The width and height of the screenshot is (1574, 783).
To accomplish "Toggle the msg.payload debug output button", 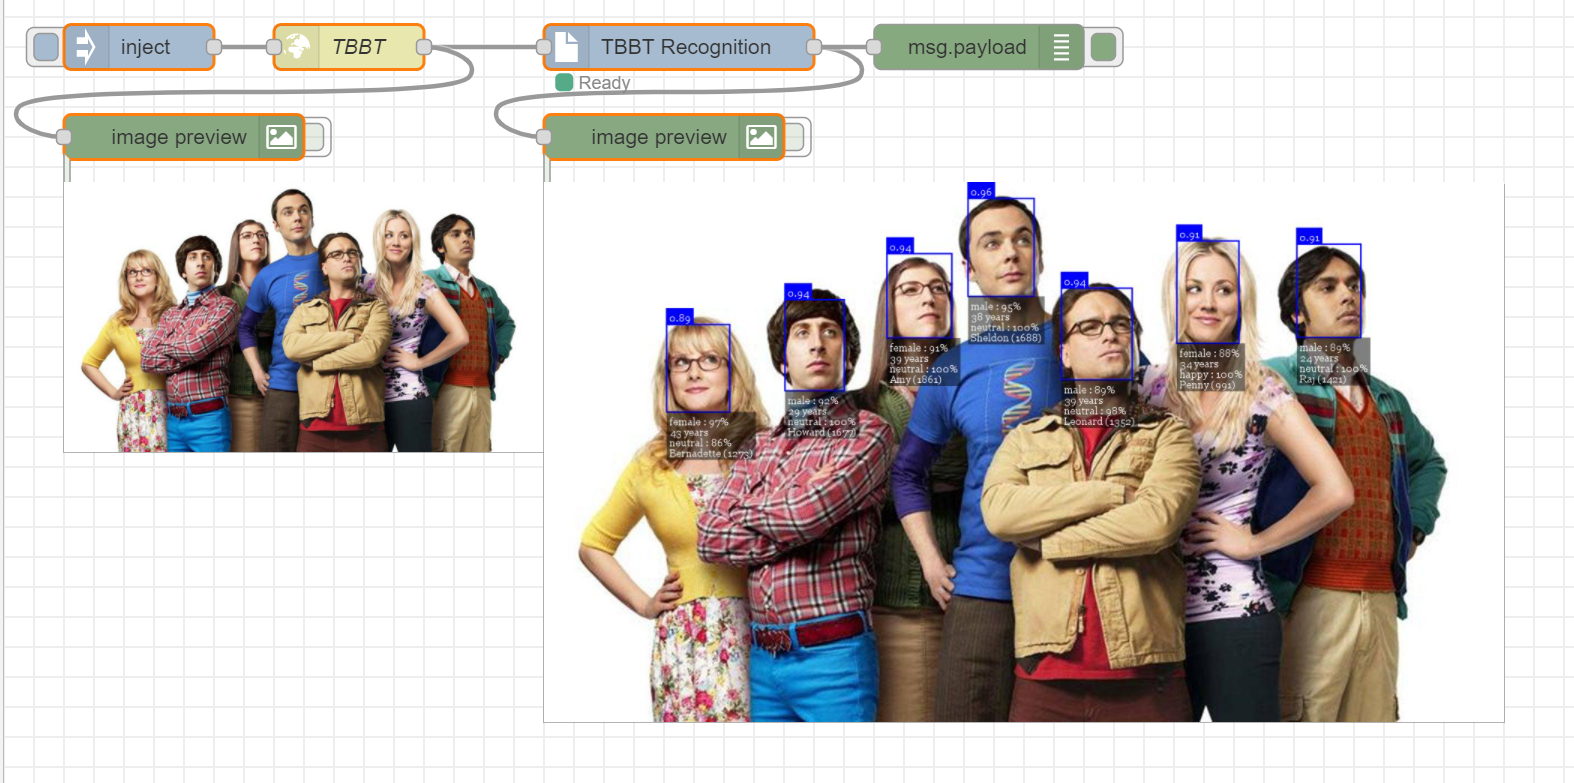I will tap(1103, 47).
